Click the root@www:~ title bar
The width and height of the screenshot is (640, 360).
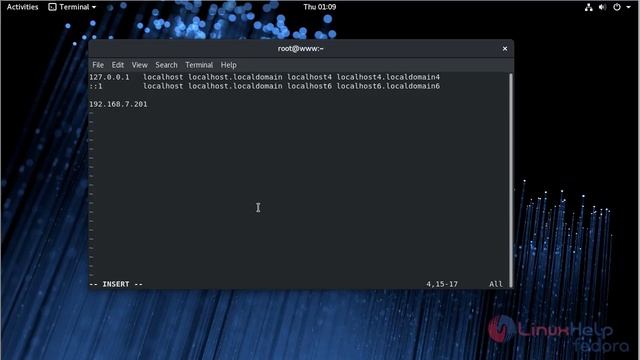tap(301, 49)
